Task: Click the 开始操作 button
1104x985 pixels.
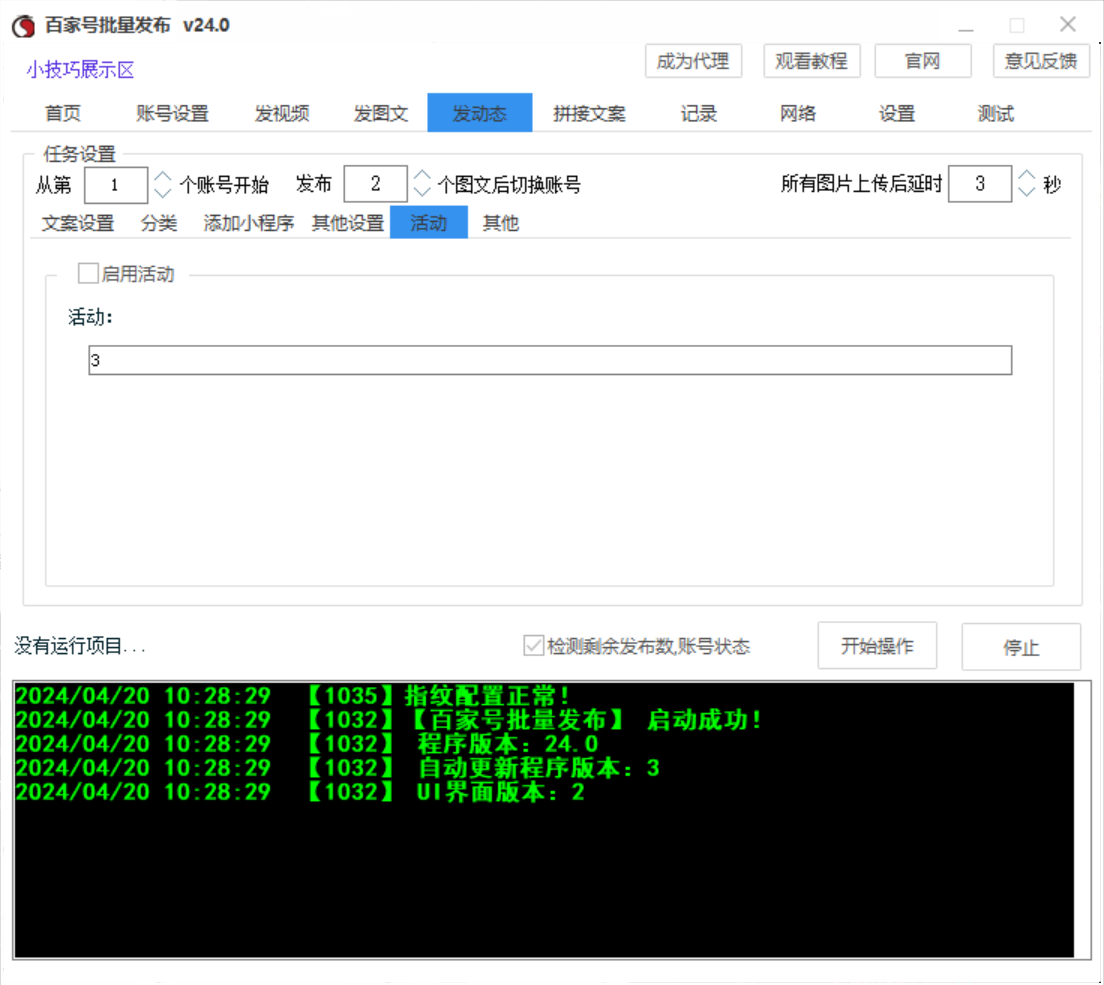Action: coord(877,646)
